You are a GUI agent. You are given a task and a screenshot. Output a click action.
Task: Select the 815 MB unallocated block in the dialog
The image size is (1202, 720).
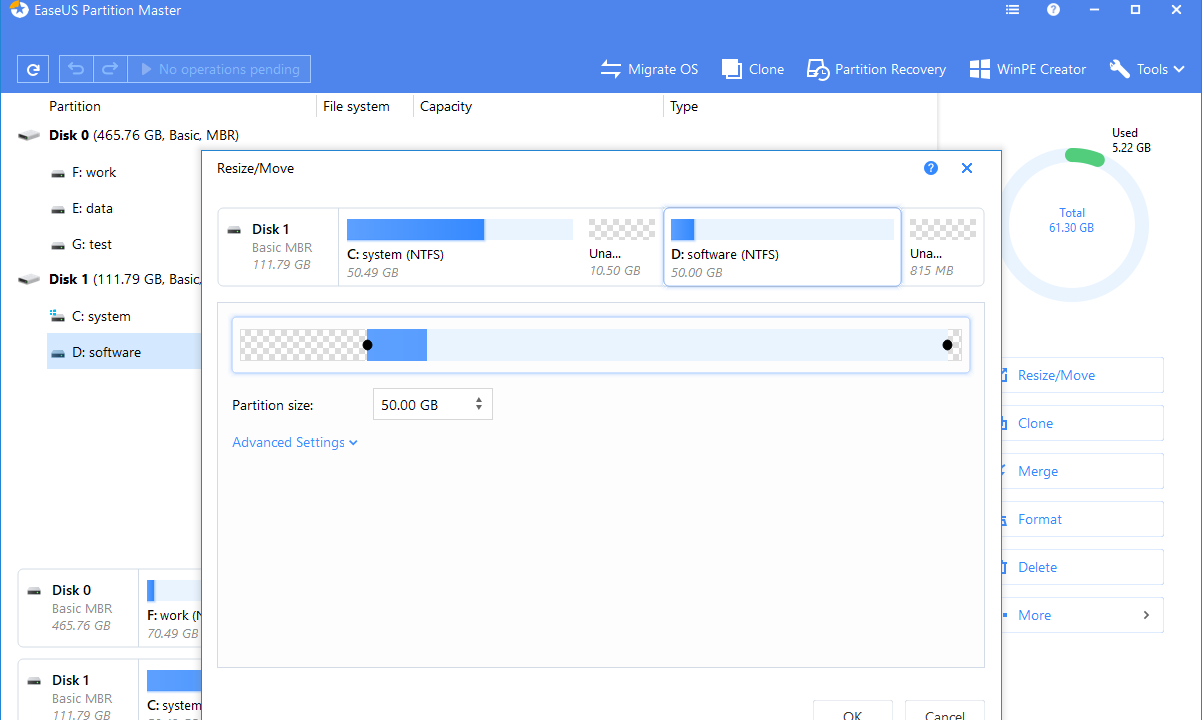[x=943, y=247]
